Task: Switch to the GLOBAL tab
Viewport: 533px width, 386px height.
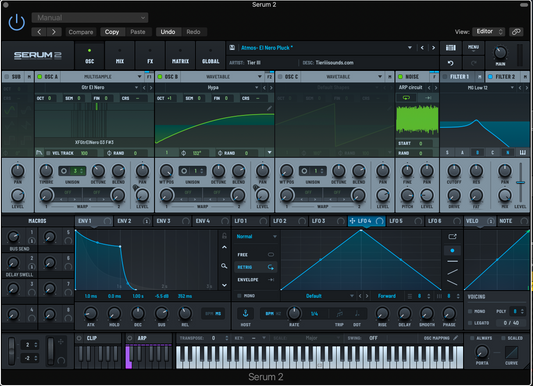Action: click(x=210, y=56)
